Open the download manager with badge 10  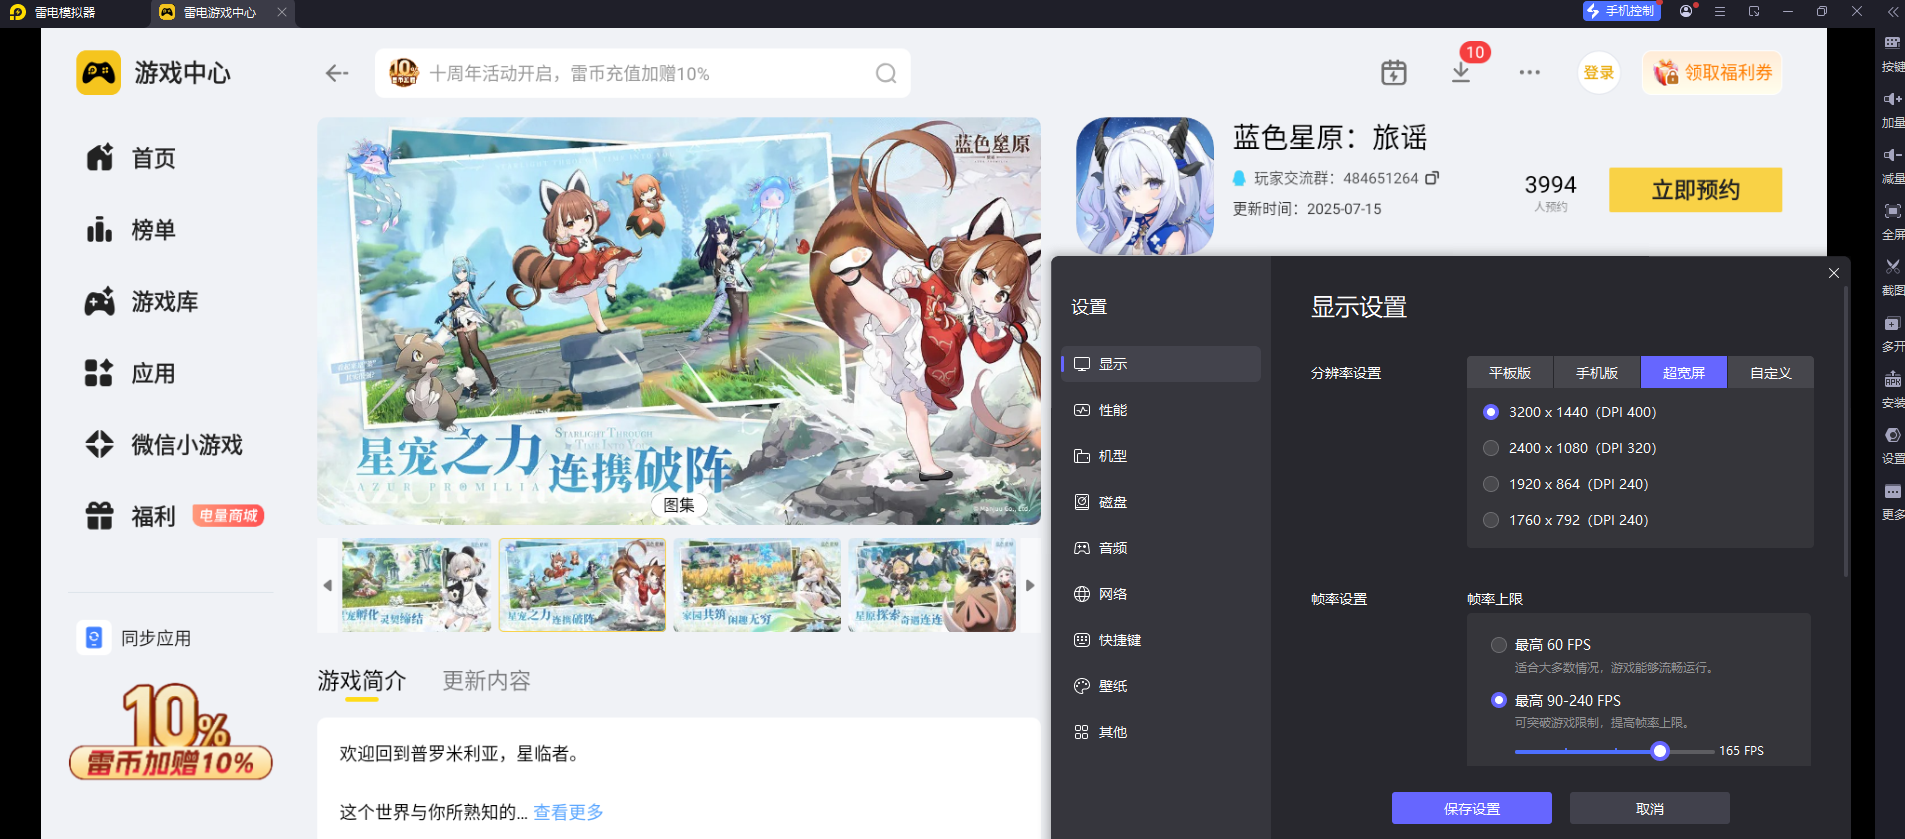click(x=1461, y=72)
